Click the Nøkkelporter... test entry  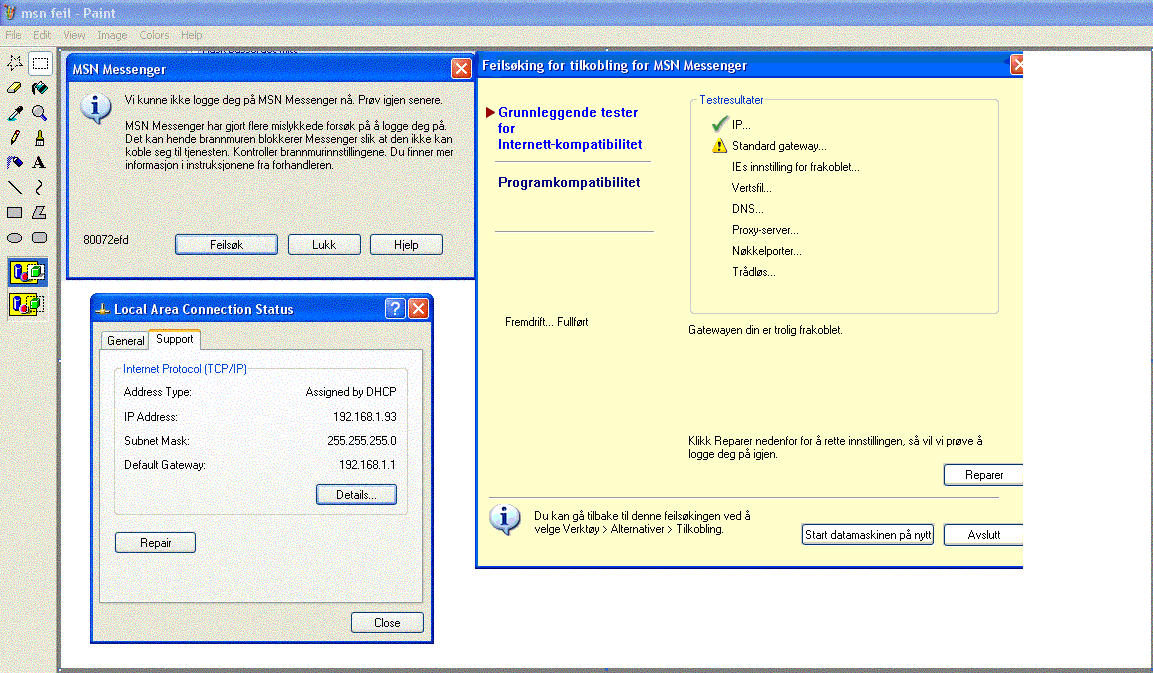click(x=767, y=251)
